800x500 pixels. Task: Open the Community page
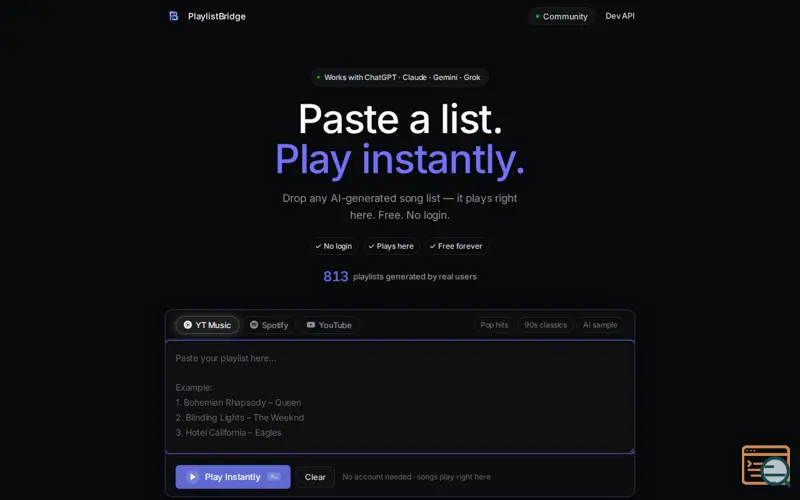point(561,16)
